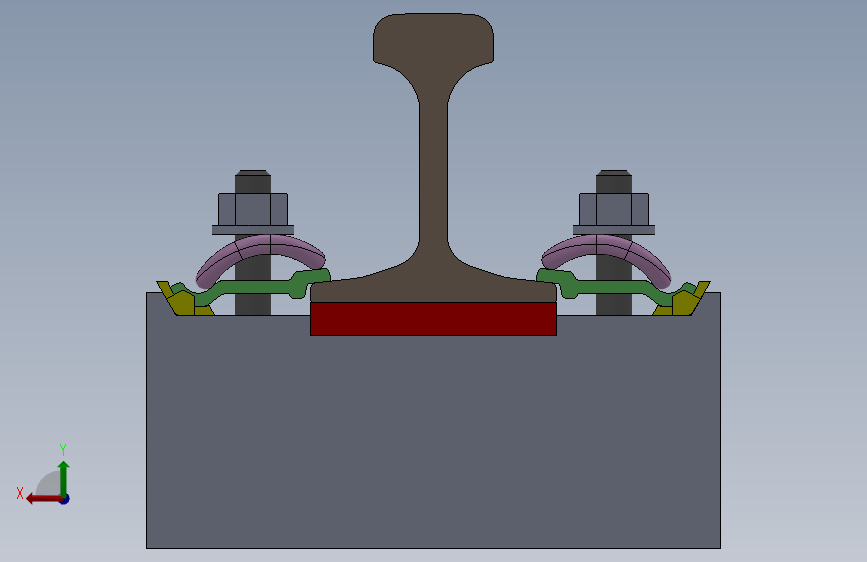
Task: Select the top of the left bolt shank
Action: pos(253,181)
